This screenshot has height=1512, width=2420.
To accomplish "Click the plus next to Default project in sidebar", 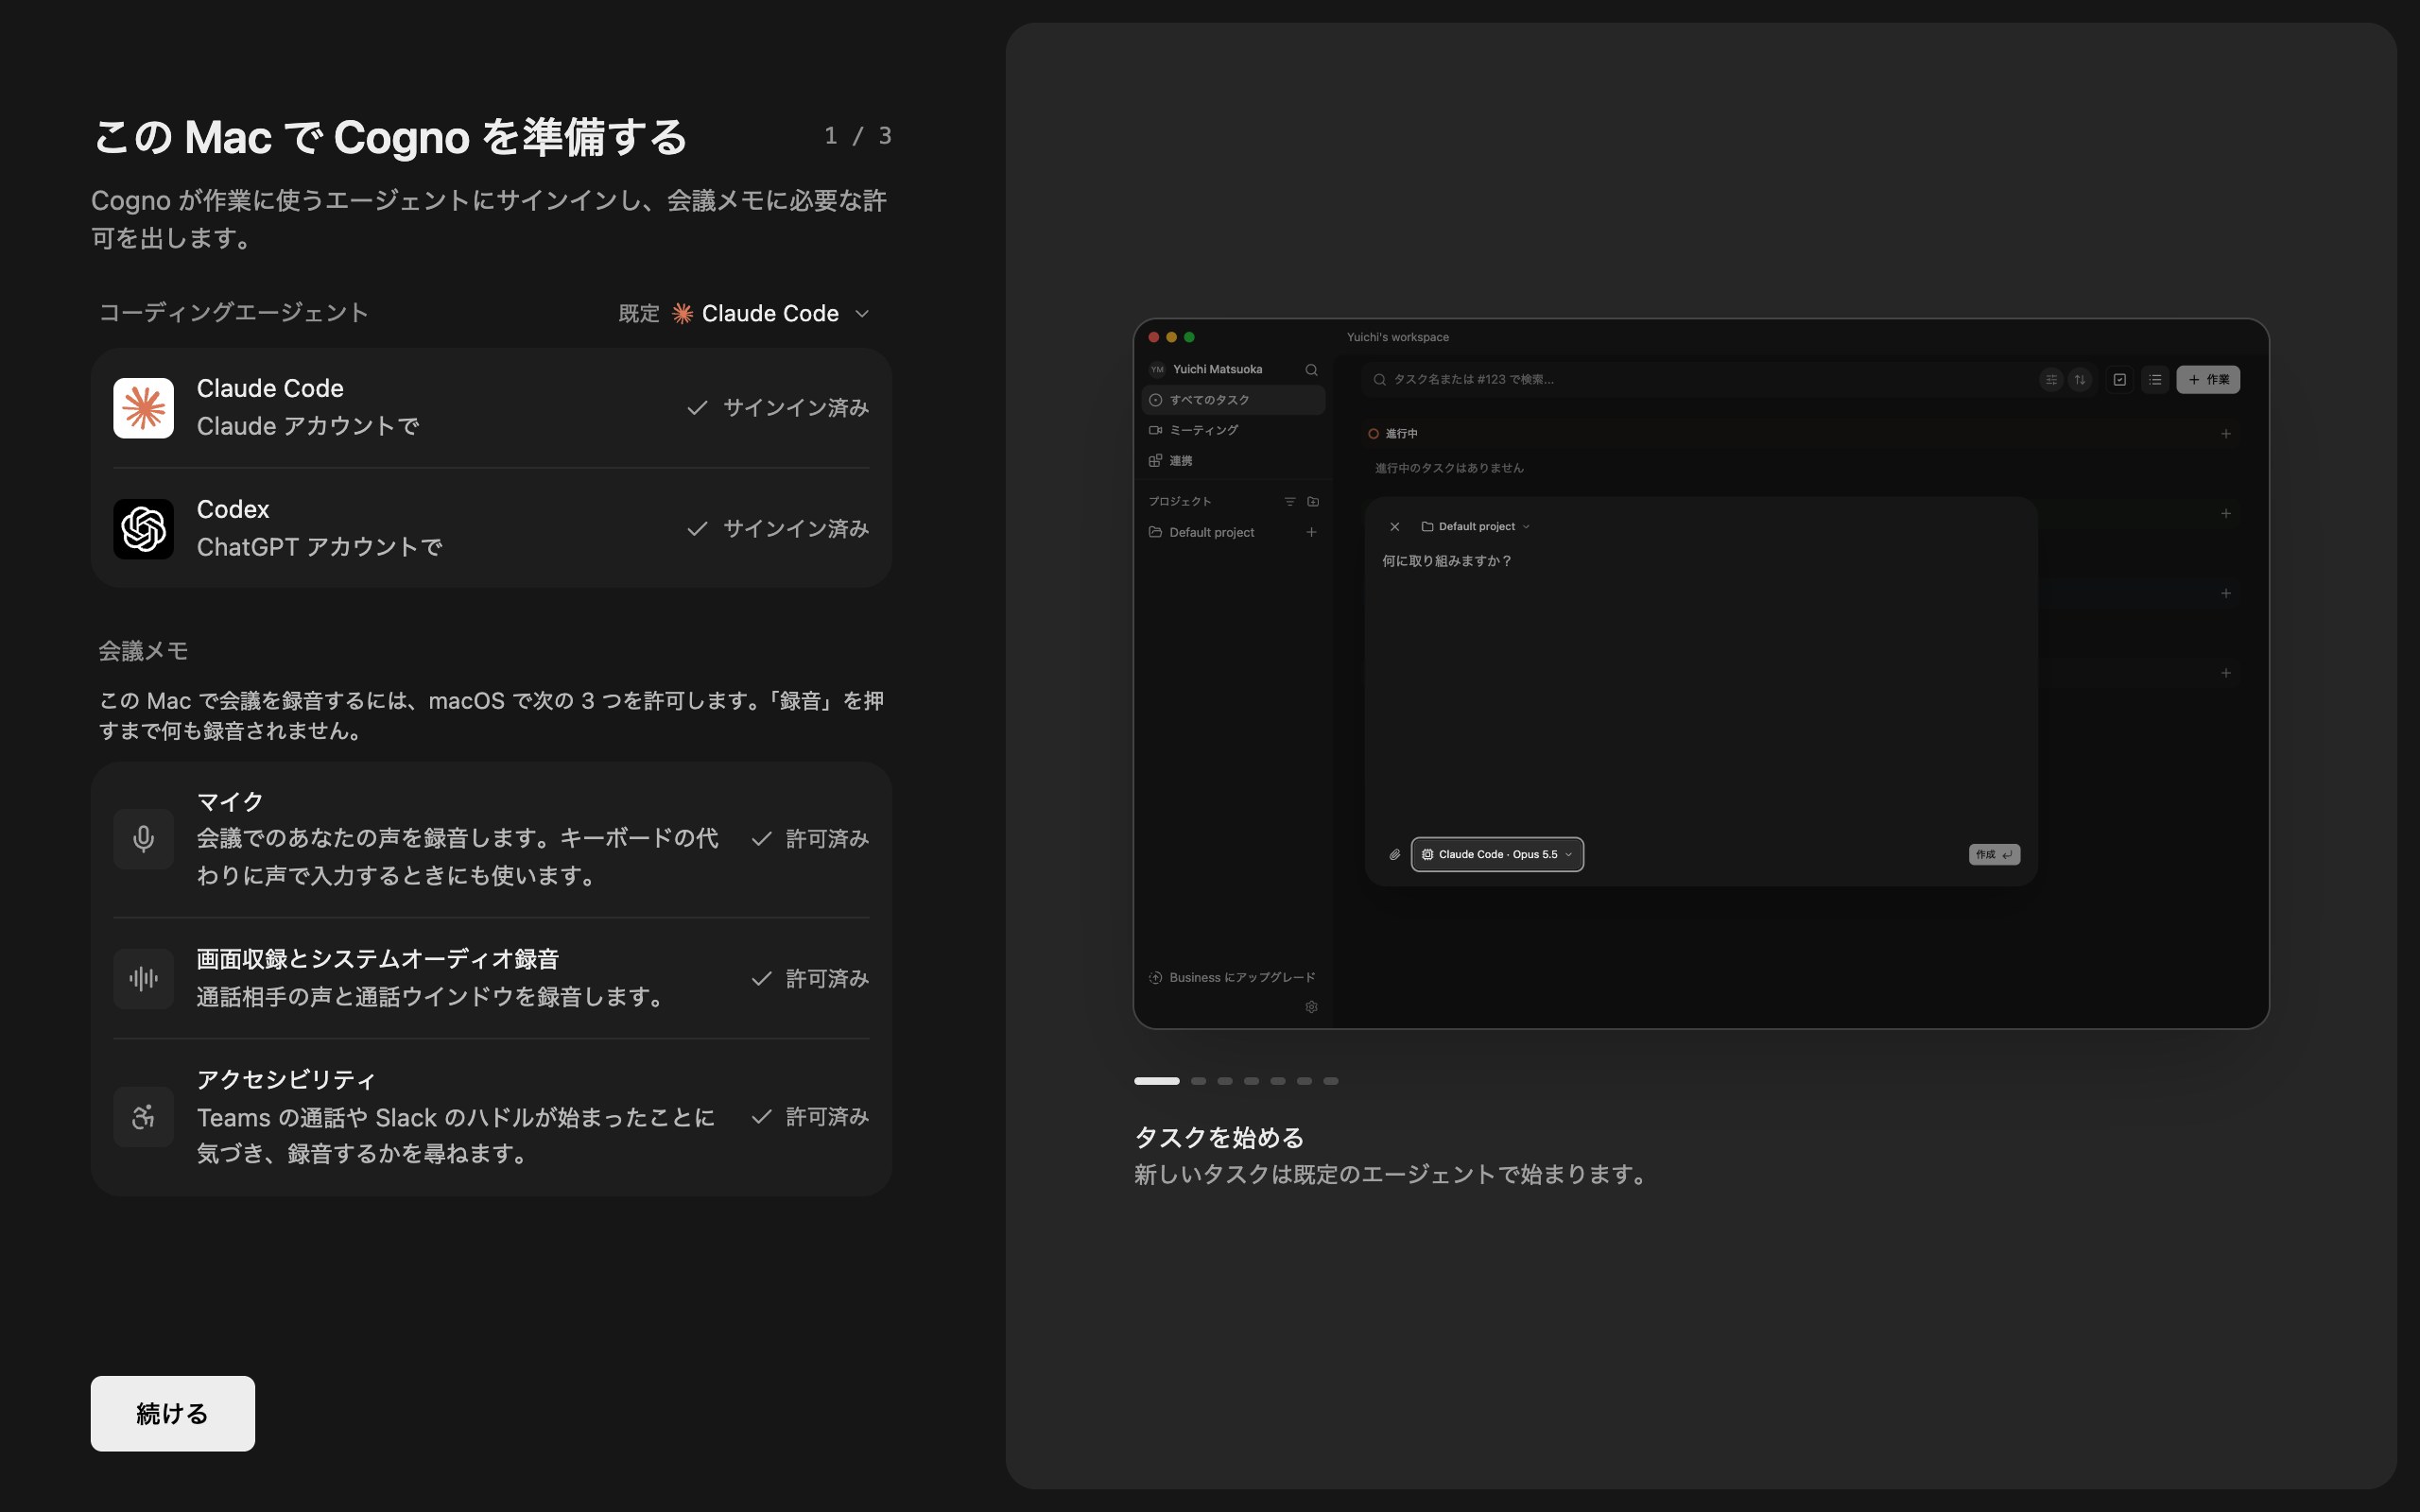I will tap(1311, 532).
